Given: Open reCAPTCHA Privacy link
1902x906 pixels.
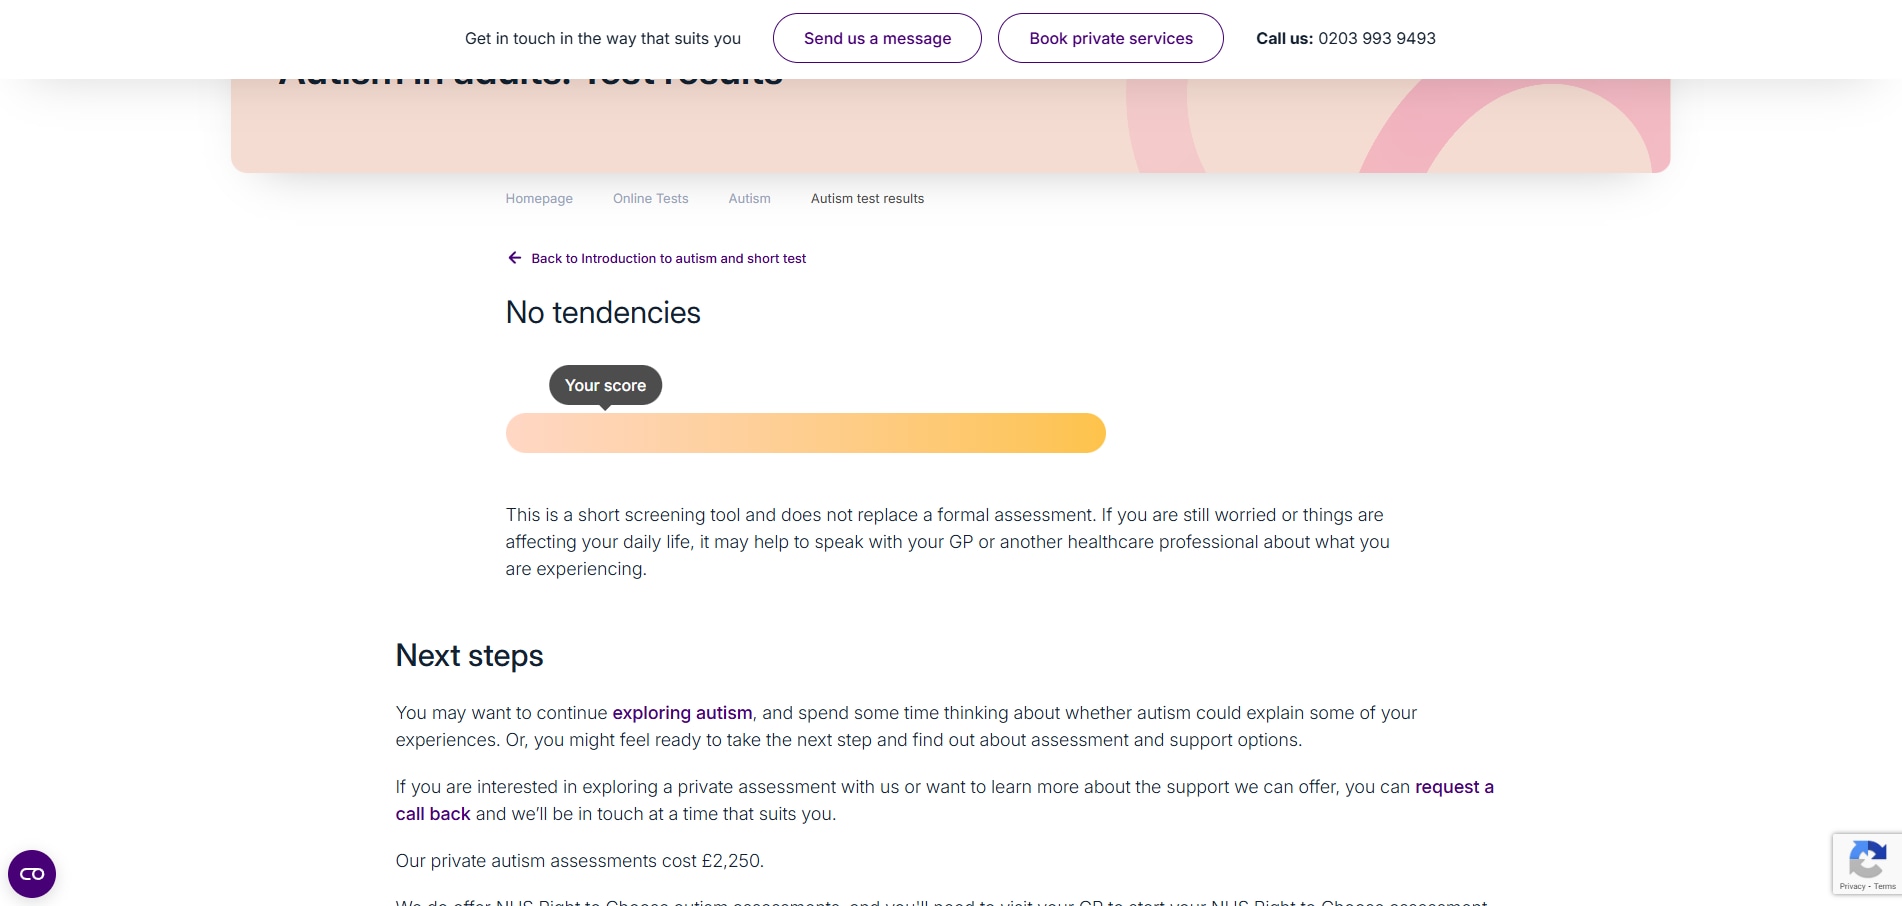Looking at the screenshot, I should pos(1852,887).
